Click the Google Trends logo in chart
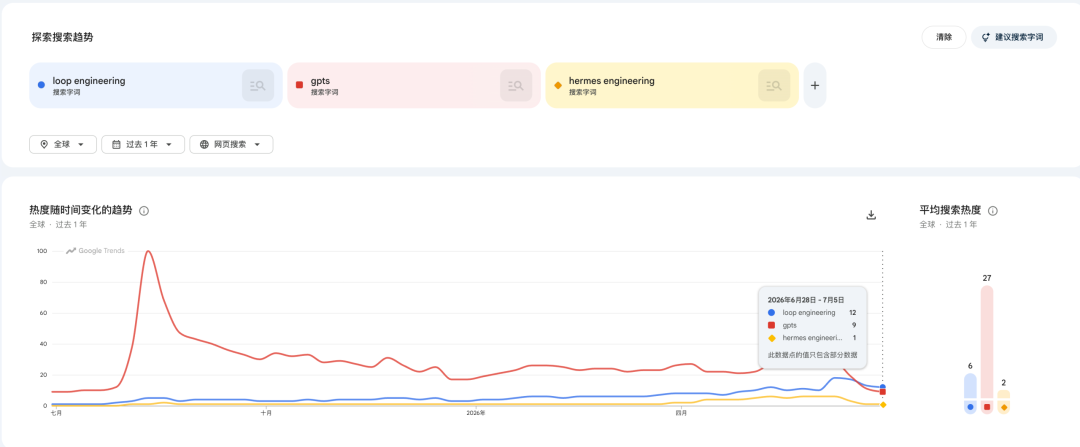Screen dimensions: 1080x447 click(95, 251)
